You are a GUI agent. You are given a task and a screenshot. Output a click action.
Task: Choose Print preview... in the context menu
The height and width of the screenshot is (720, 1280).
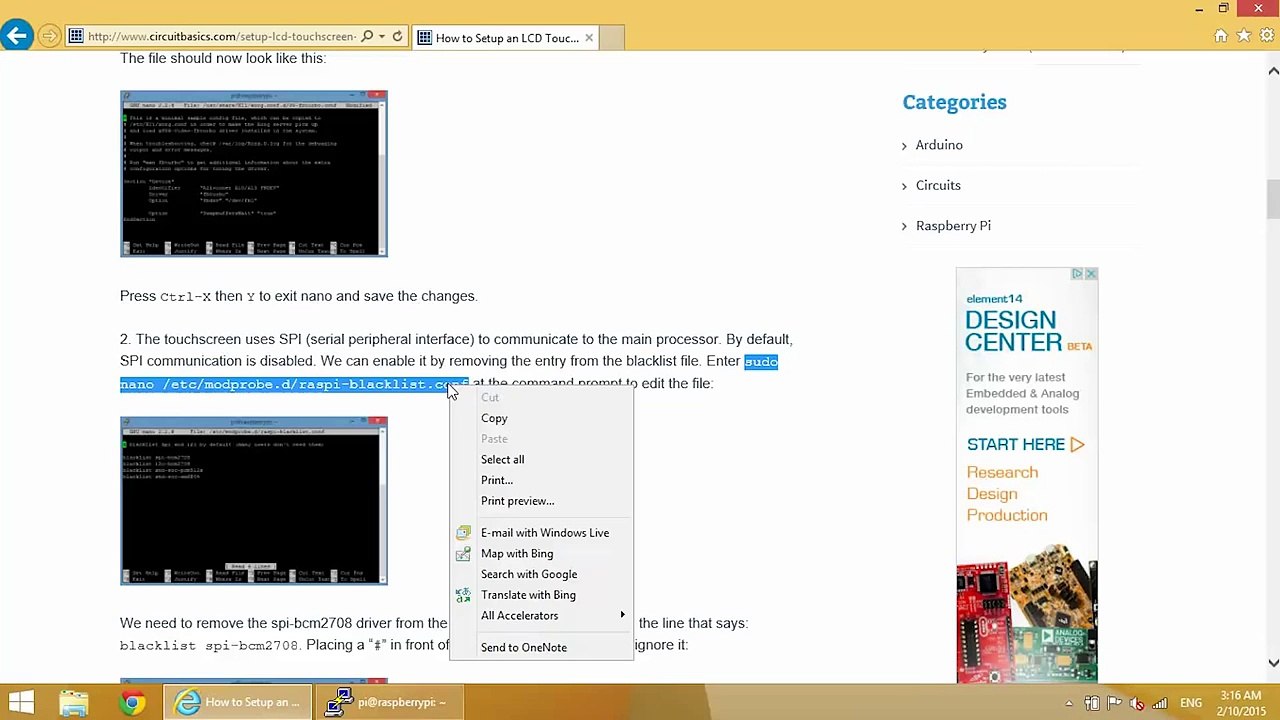(x=517, y=501)
